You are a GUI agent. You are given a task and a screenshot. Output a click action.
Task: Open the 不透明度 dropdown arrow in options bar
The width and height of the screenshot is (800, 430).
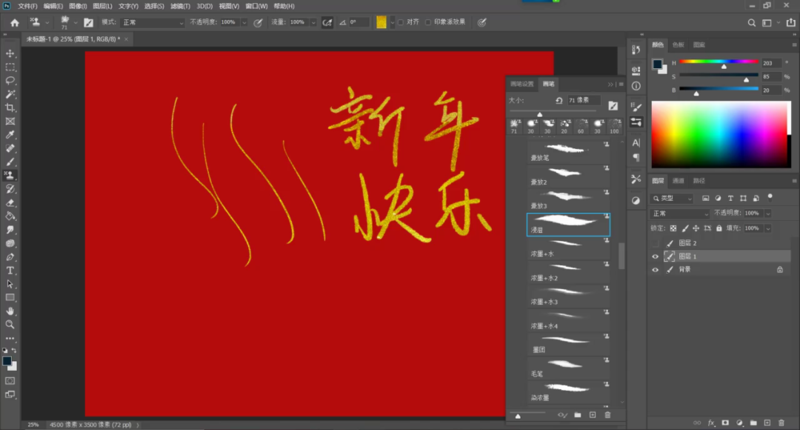coord(244,22)
